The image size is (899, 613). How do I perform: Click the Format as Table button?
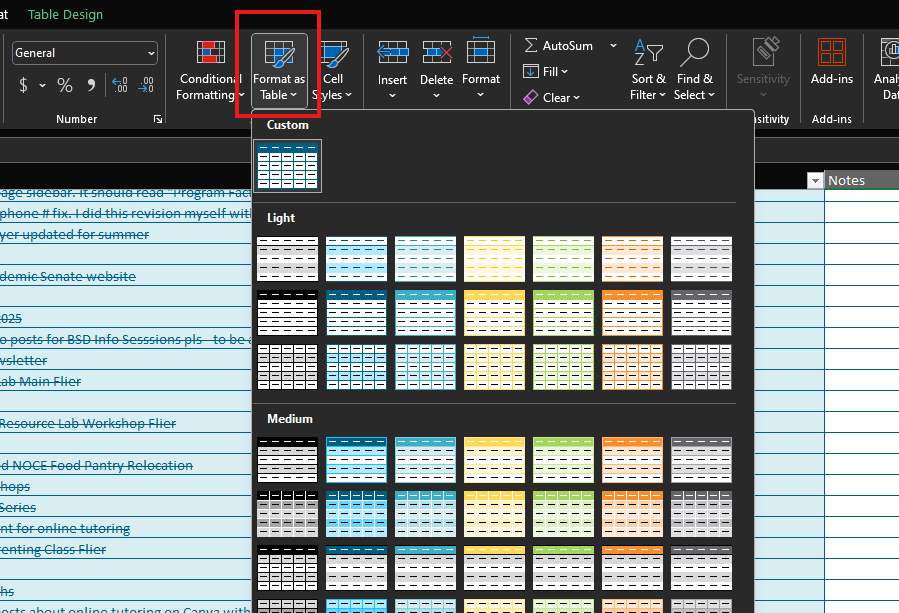pyautogui.click(x=279, y=71)
